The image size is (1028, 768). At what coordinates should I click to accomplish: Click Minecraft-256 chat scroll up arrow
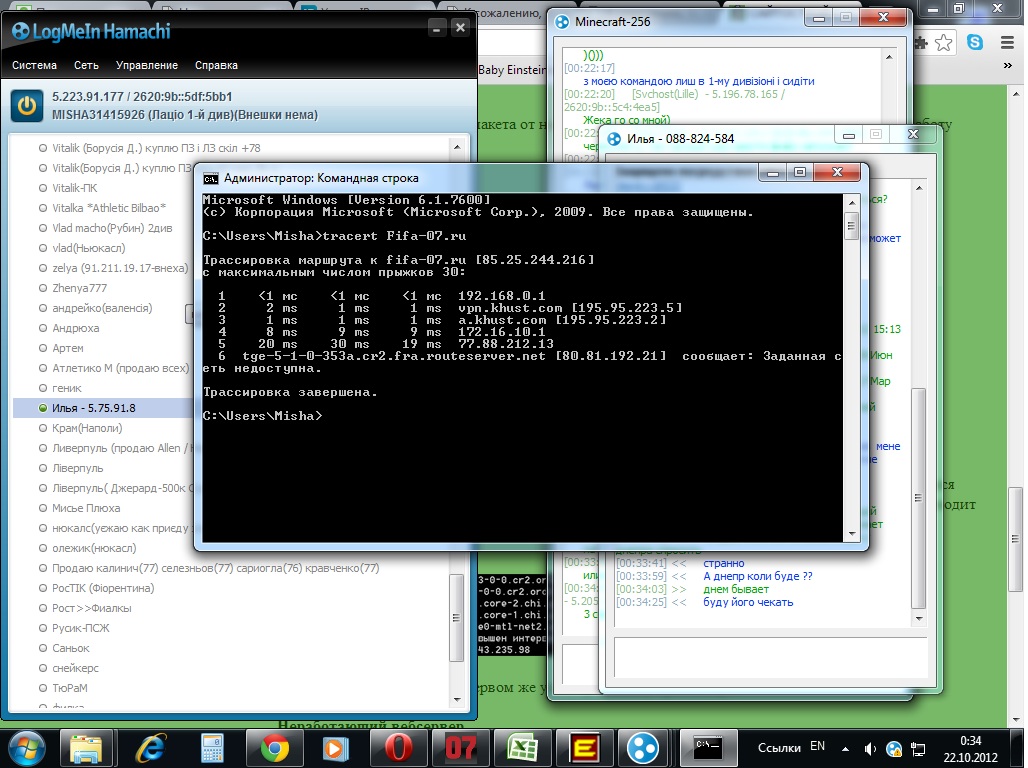(889, 57)
